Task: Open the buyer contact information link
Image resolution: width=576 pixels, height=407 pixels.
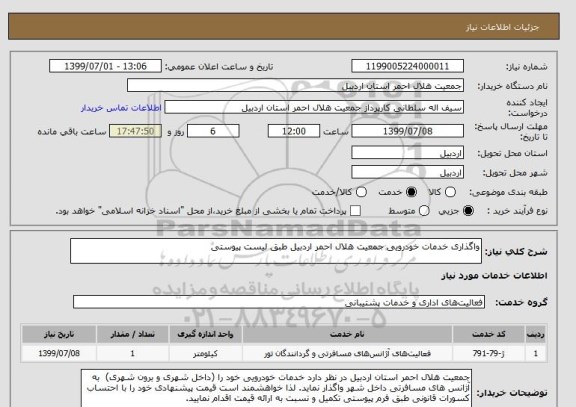Action: click(121, 108)
